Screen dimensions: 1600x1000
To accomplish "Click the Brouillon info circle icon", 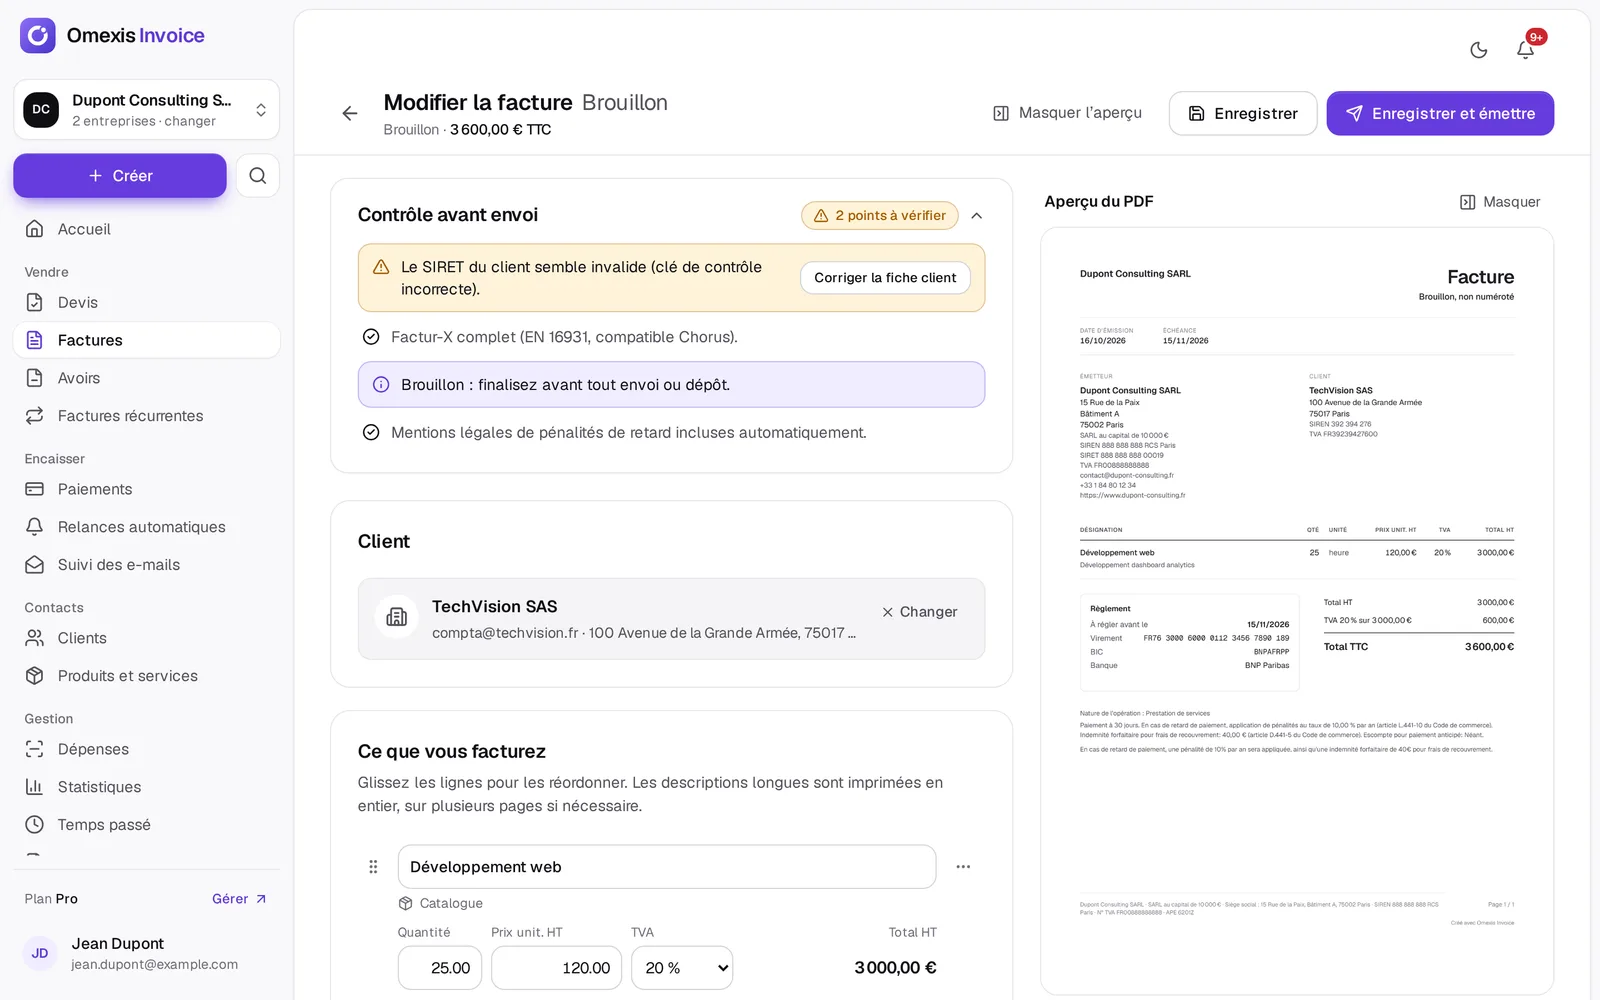I will click(381, 385).
